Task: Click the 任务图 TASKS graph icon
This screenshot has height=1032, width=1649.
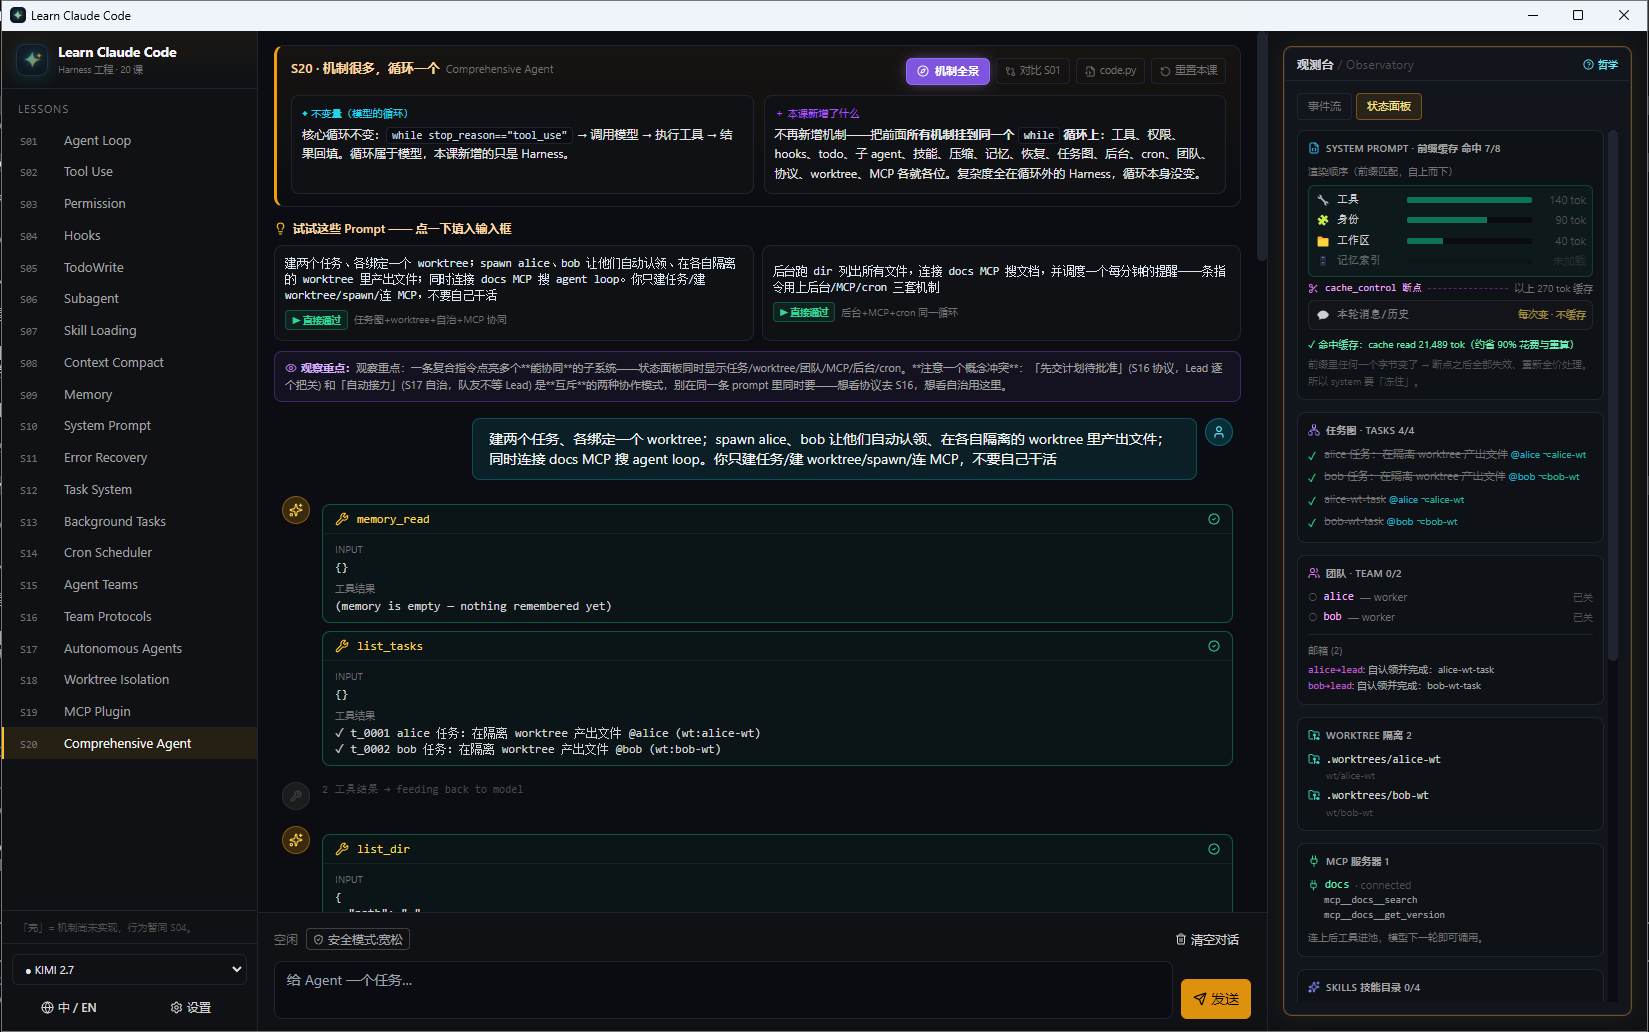Action: (x=1314, y=430)
